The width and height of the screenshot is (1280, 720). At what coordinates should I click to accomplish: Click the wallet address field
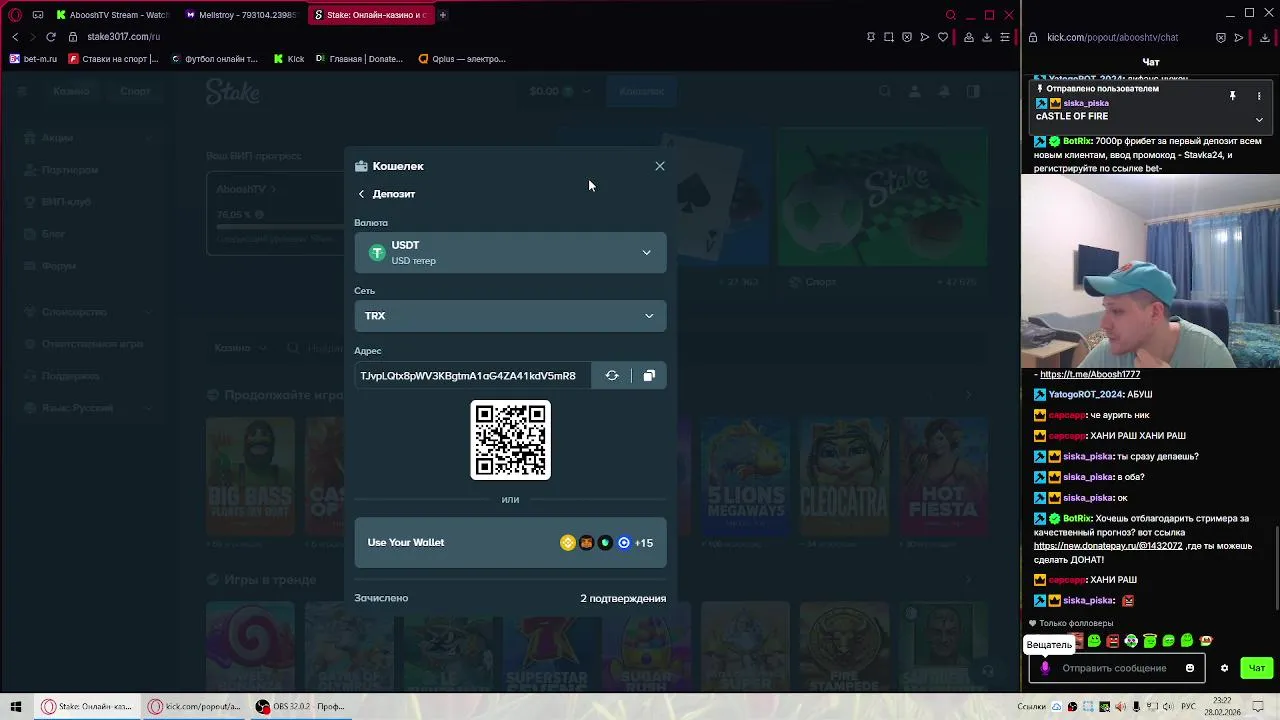[x=472, y=376]
